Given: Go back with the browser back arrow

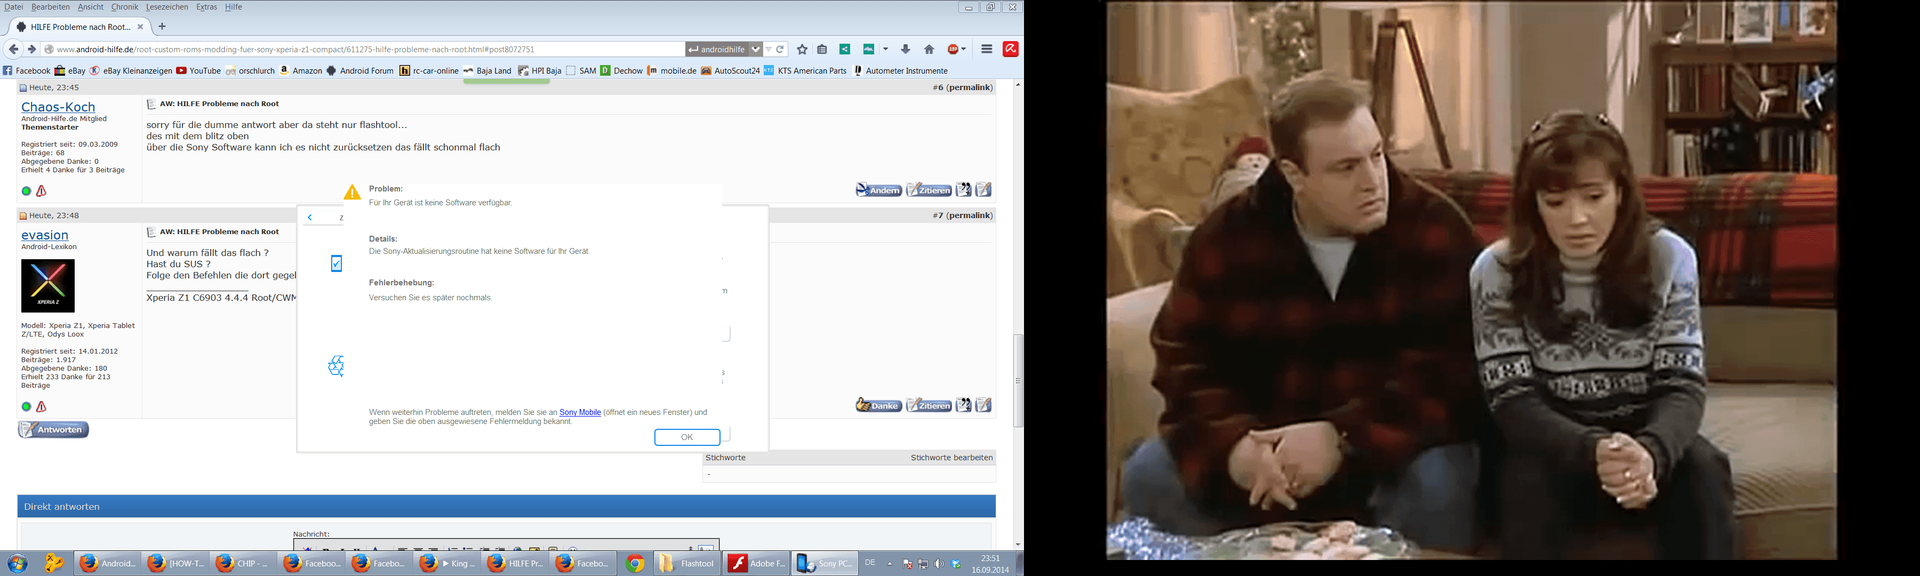Looking at the screenshot, I should point(13,49).
